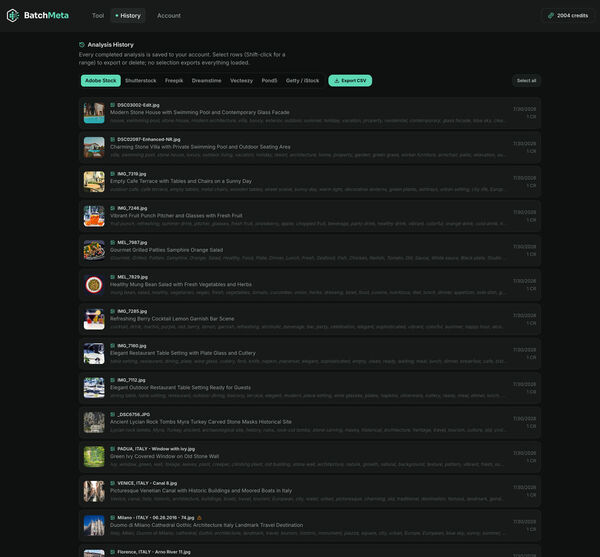This screenshot has width=600, height=557.
Task: Open the Duomo di Milano Cathedral thumbnail
Action: (94, 526)
